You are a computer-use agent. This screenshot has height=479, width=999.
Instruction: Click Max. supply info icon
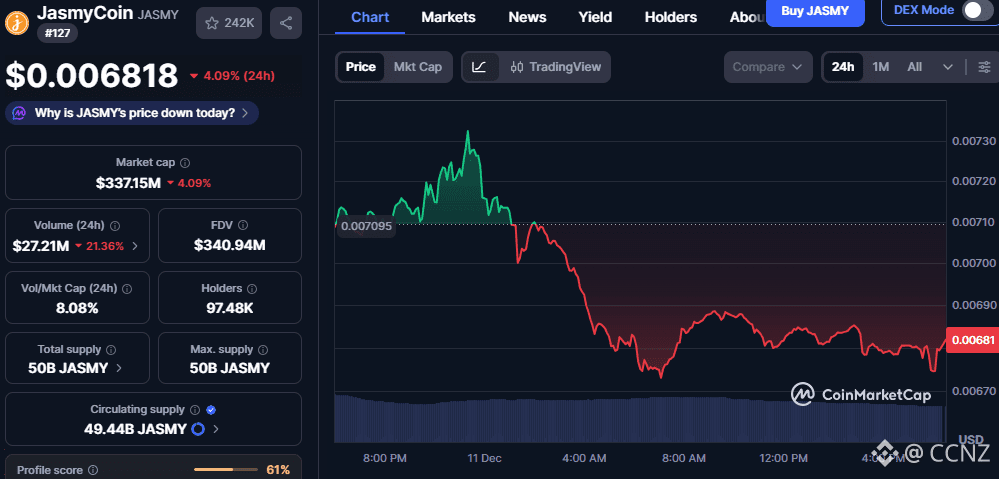[264, 350]
